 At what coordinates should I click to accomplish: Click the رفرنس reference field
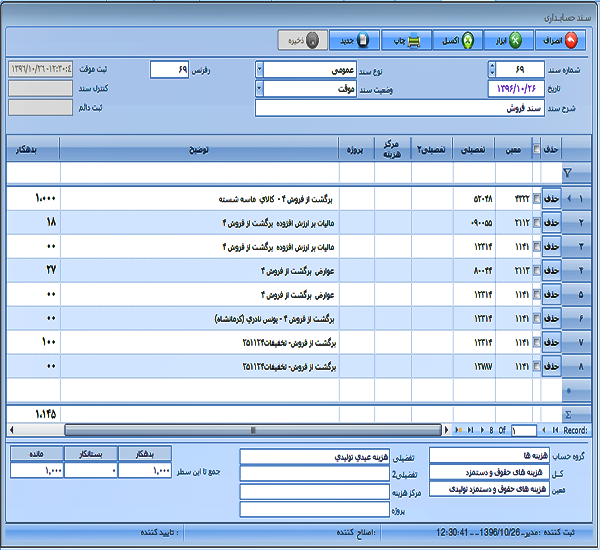[x=169, y=70]
